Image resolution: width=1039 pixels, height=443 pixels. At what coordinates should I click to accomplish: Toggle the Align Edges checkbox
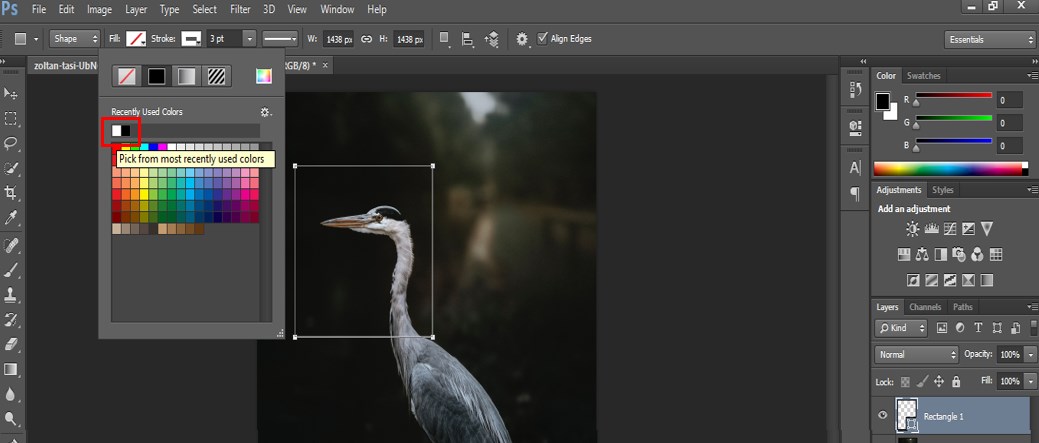tap(543, 39)
